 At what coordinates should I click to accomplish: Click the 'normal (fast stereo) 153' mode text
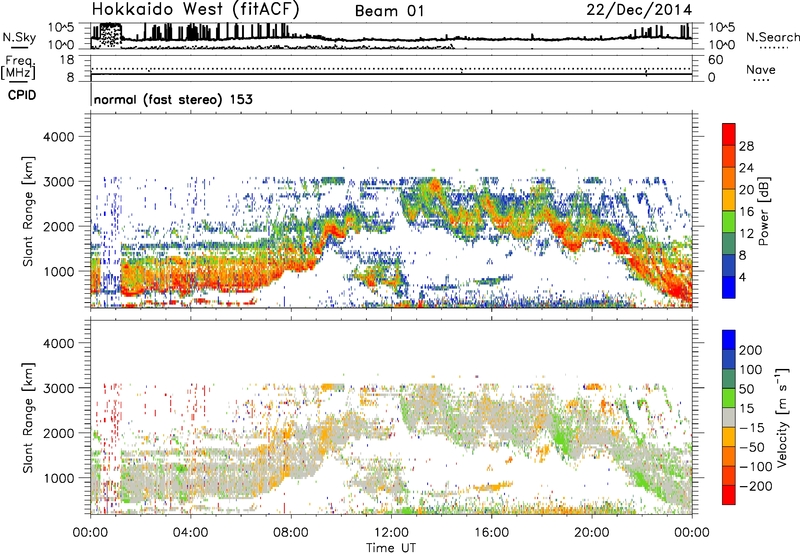[x=173, y=99]
